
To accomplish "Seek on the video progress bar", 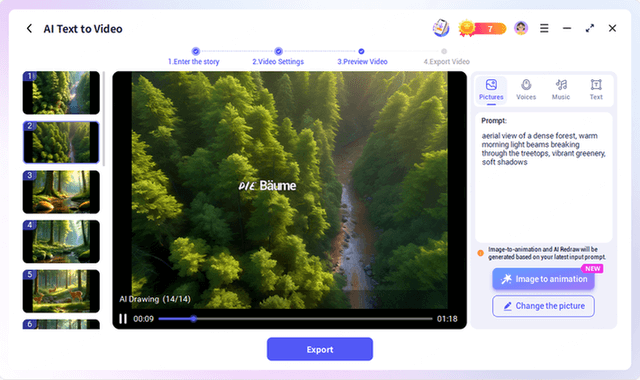I will pos(295,319).
